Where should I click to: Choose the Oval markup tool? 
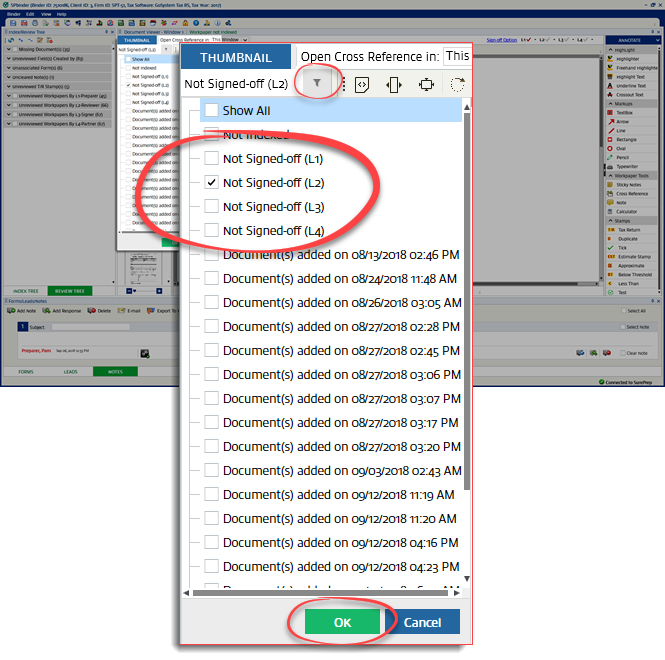(617, 148)
